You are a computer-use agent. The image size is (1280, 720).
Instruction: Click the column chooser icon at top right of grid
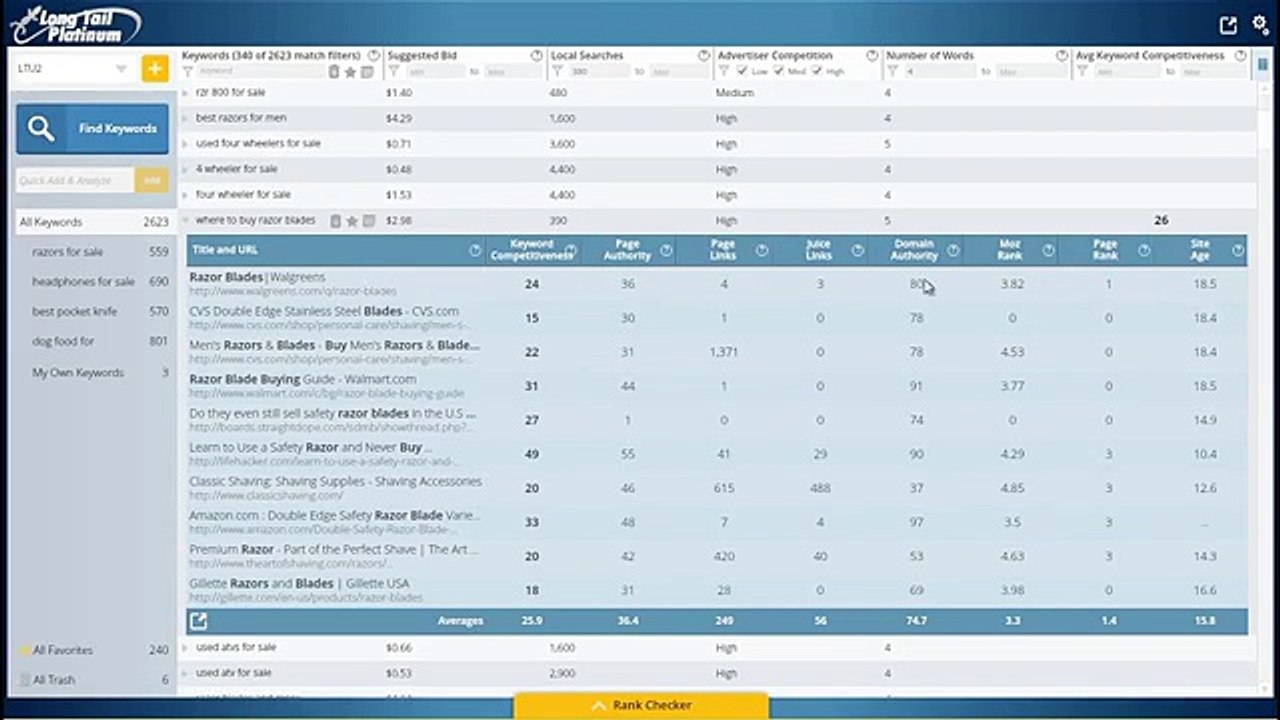1264,64
